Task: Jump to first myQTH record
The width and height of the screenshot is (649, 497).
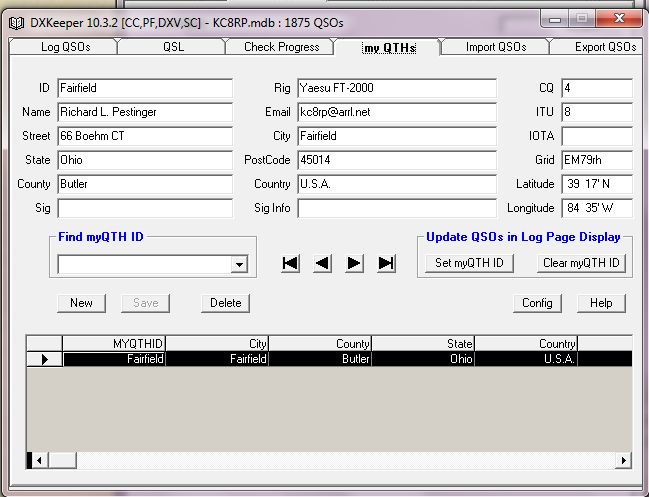Action: [291, 263]
